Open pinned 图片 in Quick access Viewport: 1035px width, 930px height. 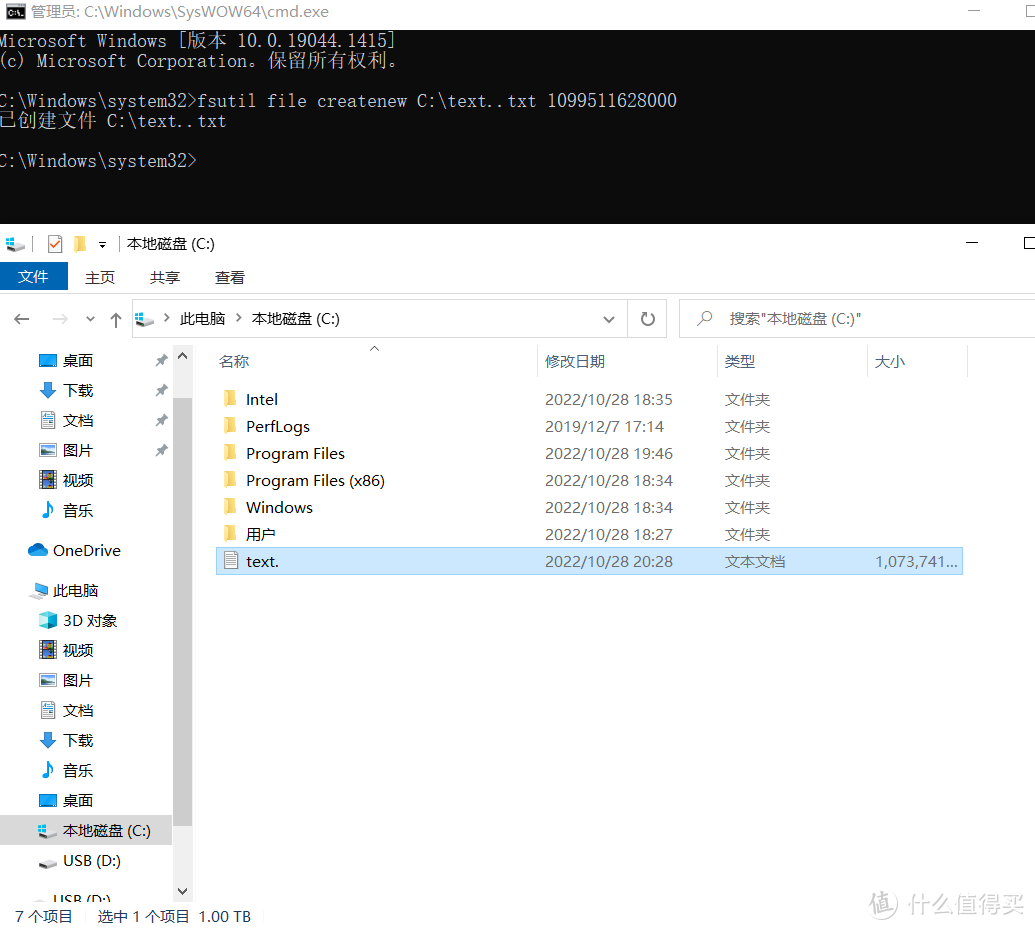pyautogui.click(x=78, y=450)
